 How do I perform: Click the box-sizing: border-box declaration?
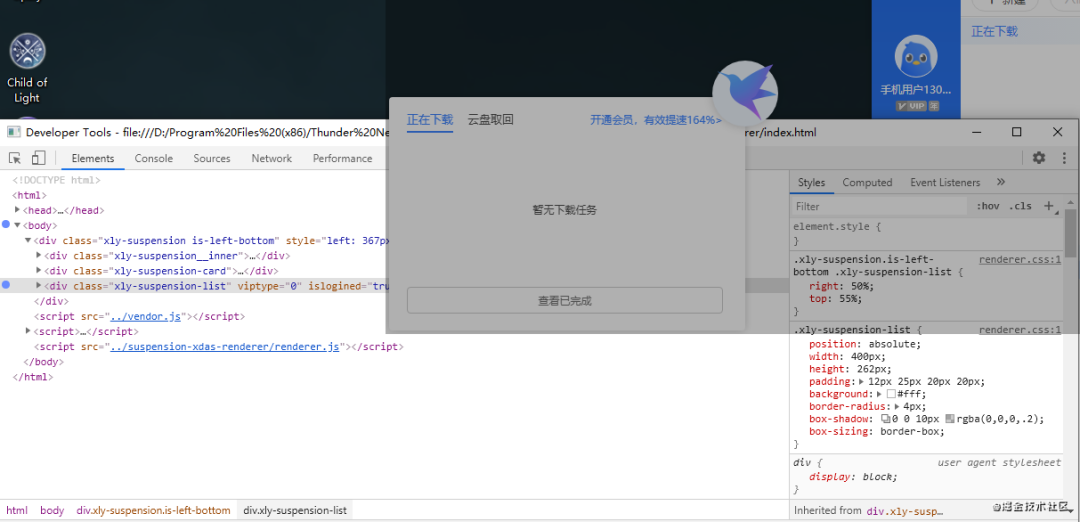pyautogui.click(x=877, y=432)
